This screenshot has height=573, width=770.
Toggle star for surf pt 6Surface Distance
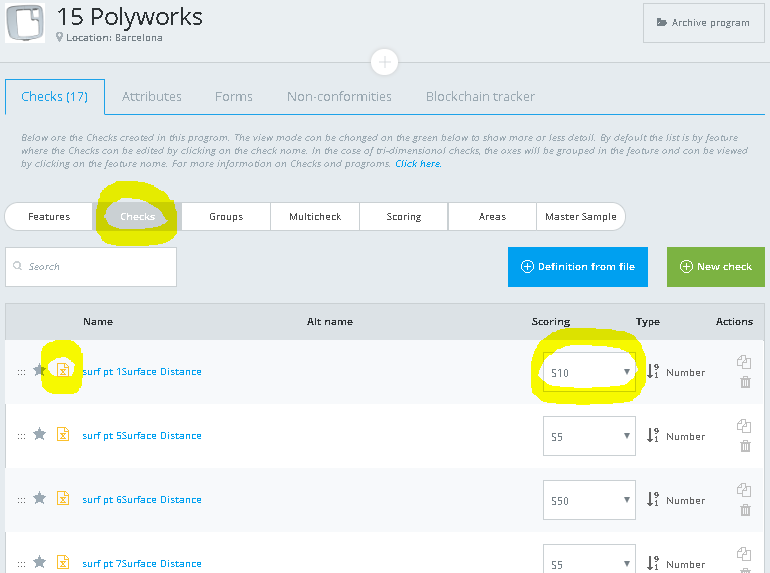(x=39, y=498)
